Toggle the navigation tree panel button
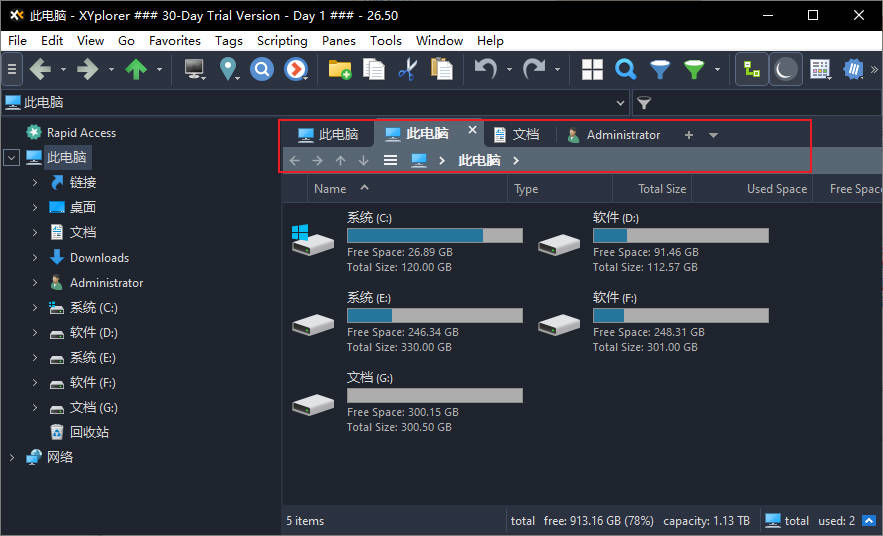The height and width of the screenshot is (536, 883). [750, 69]
